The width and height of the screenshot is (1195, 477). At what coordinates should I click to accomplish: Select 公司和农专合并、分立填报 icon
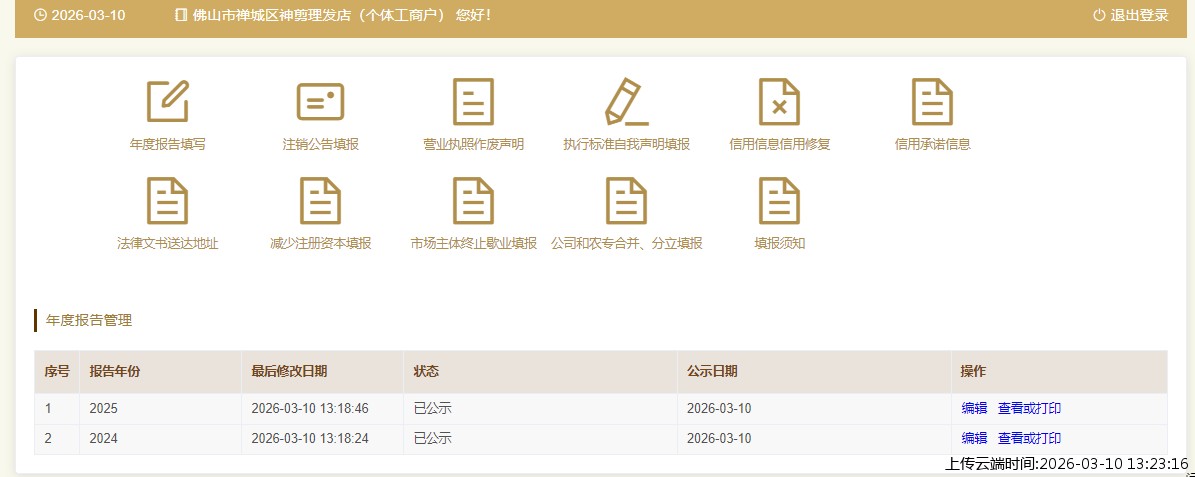[626, 201]
